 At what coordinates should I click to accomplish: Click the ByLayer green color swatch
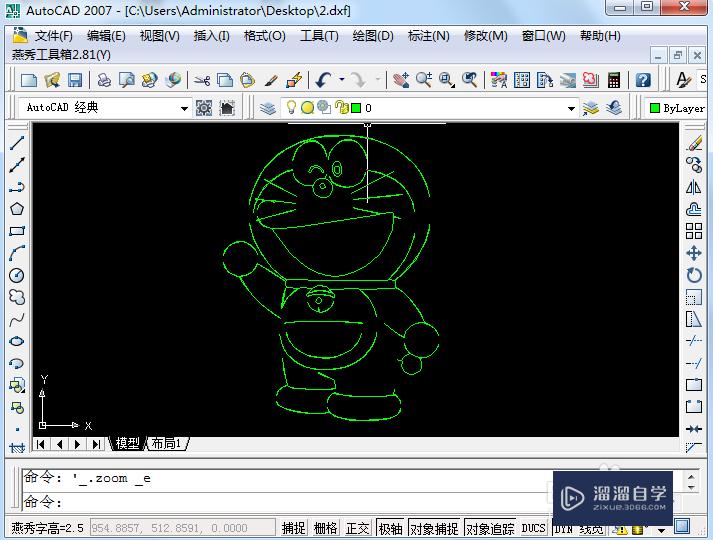pos(655,108)
